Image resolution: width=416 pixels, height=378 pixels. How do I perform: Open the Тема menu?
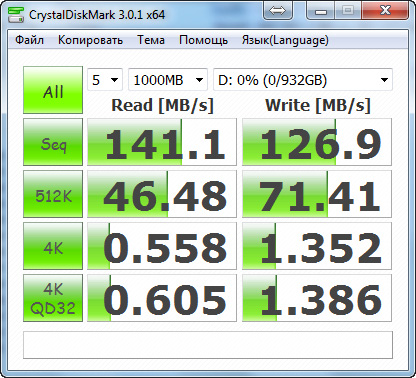(151, 40)
